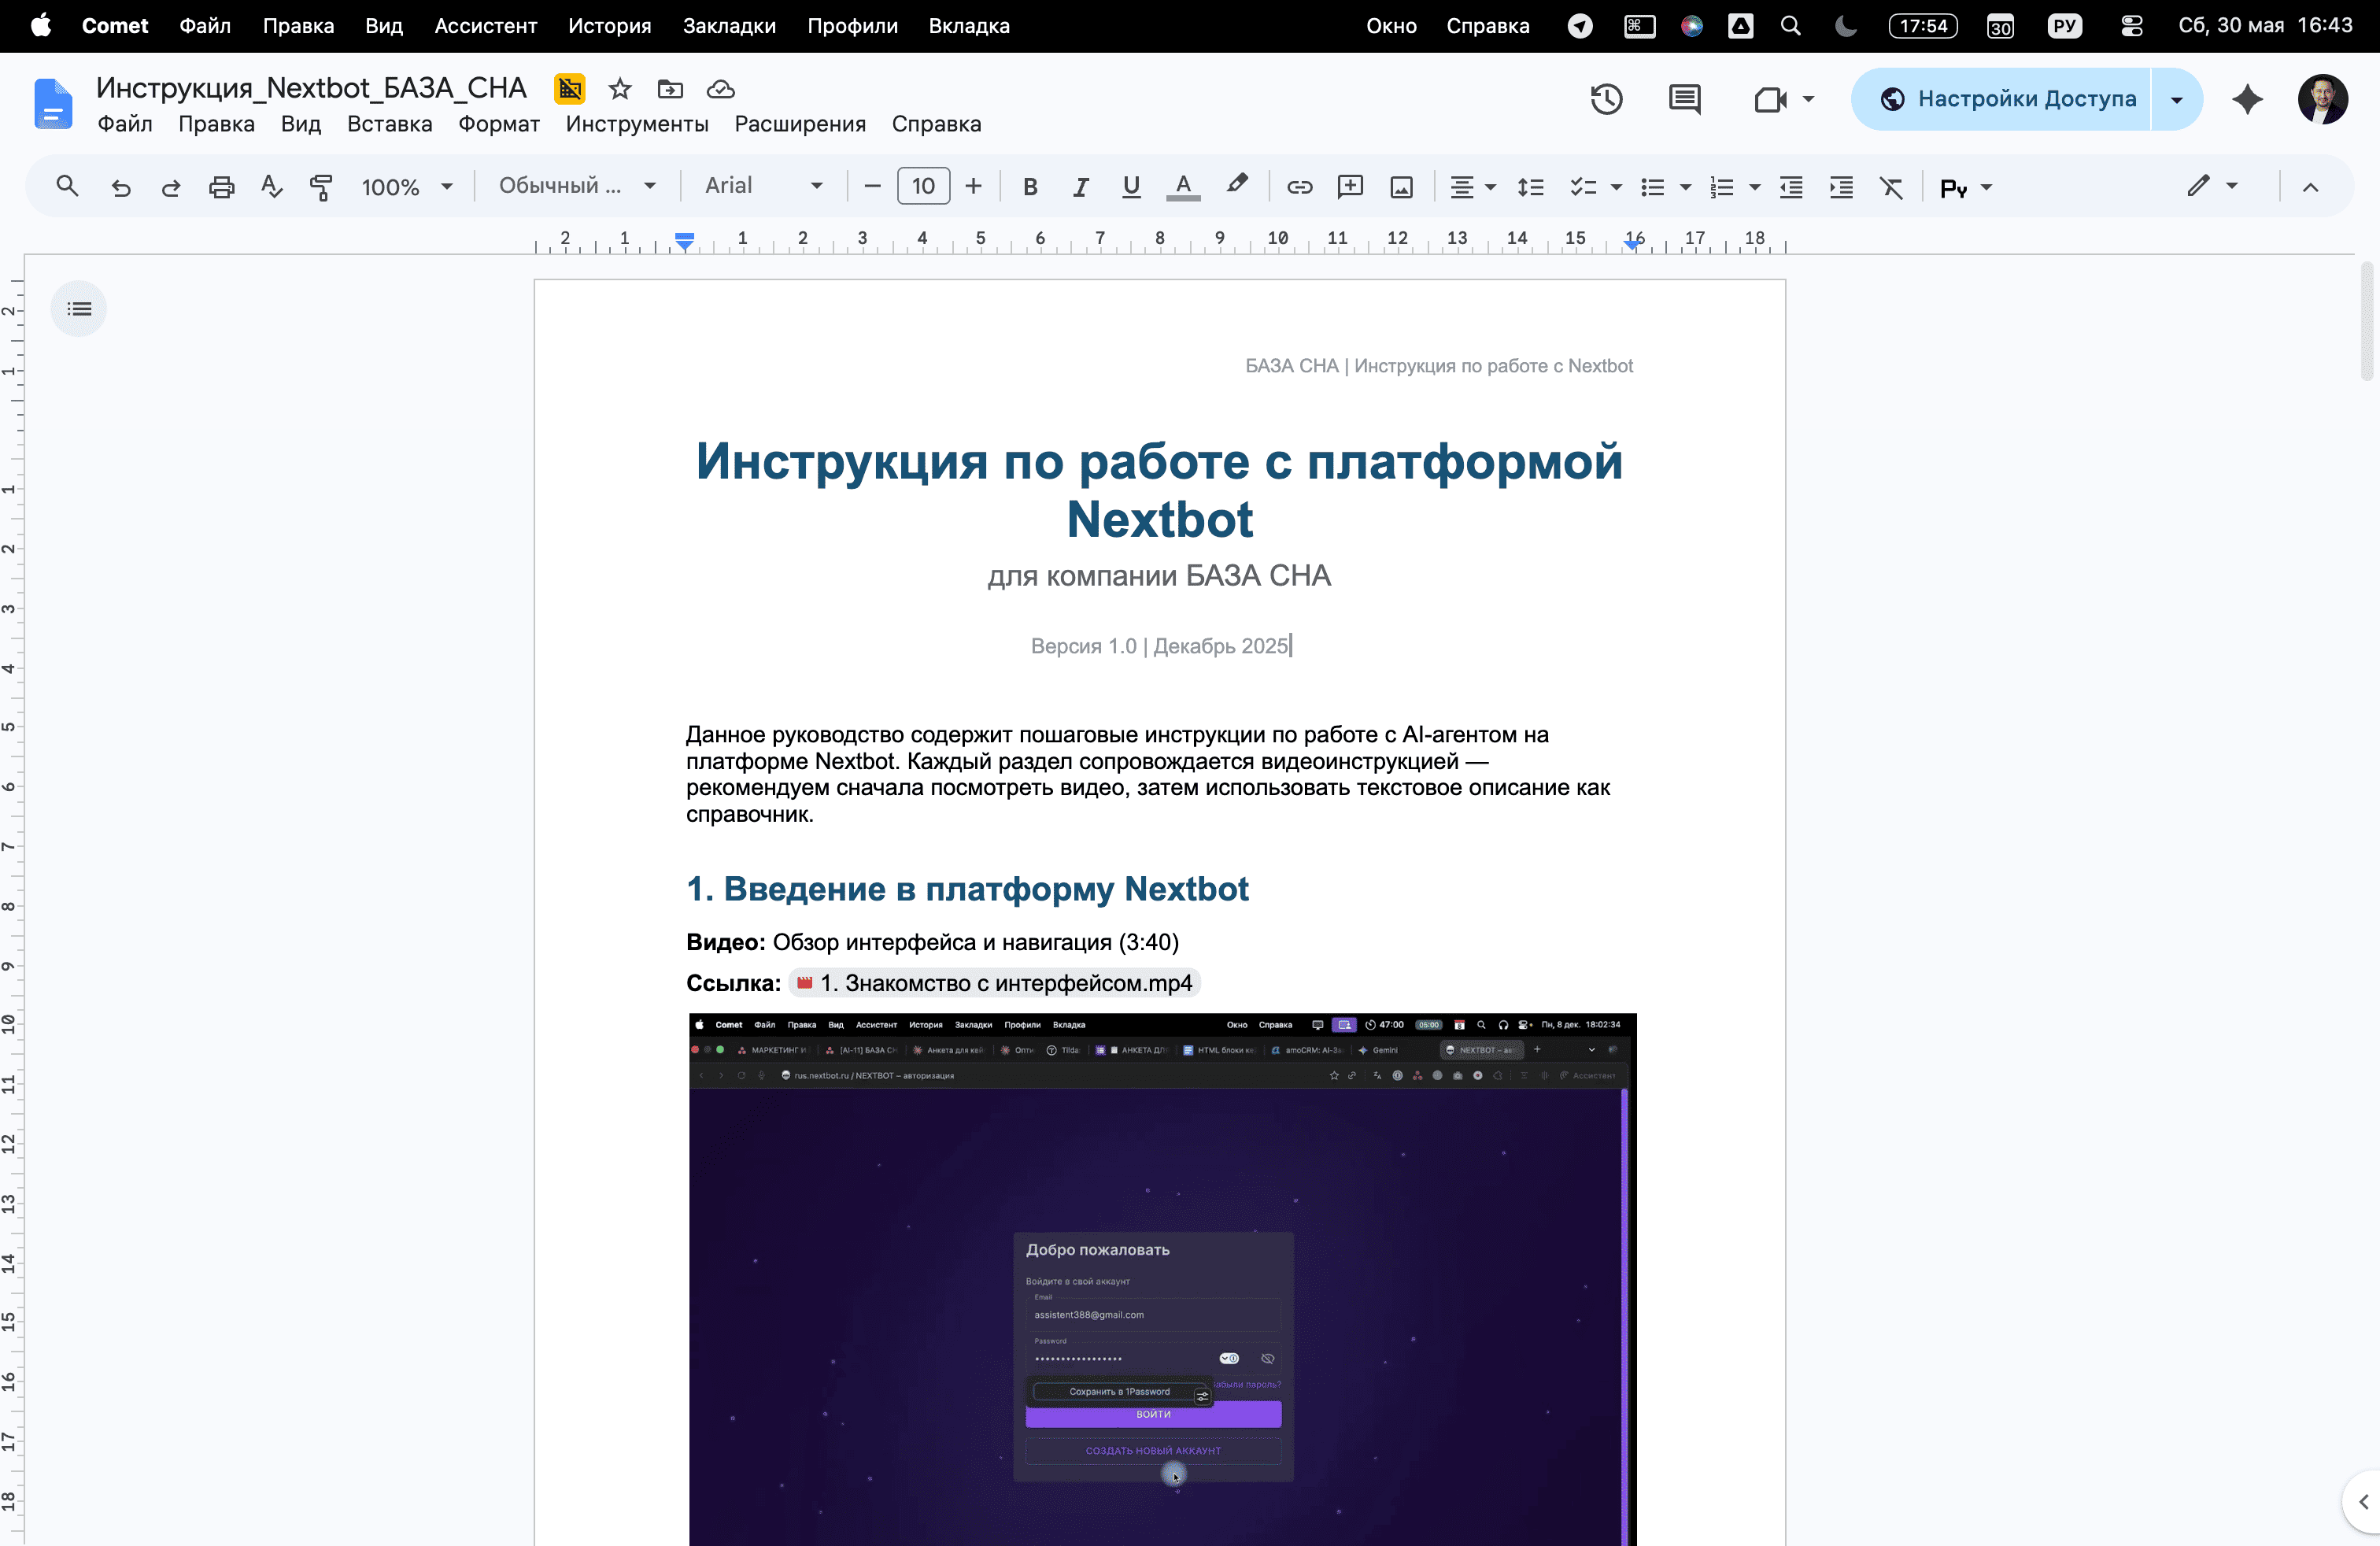The image size is (2380, 1546).
Task: Click the font size field showing 10
Action: click(923, 187)
